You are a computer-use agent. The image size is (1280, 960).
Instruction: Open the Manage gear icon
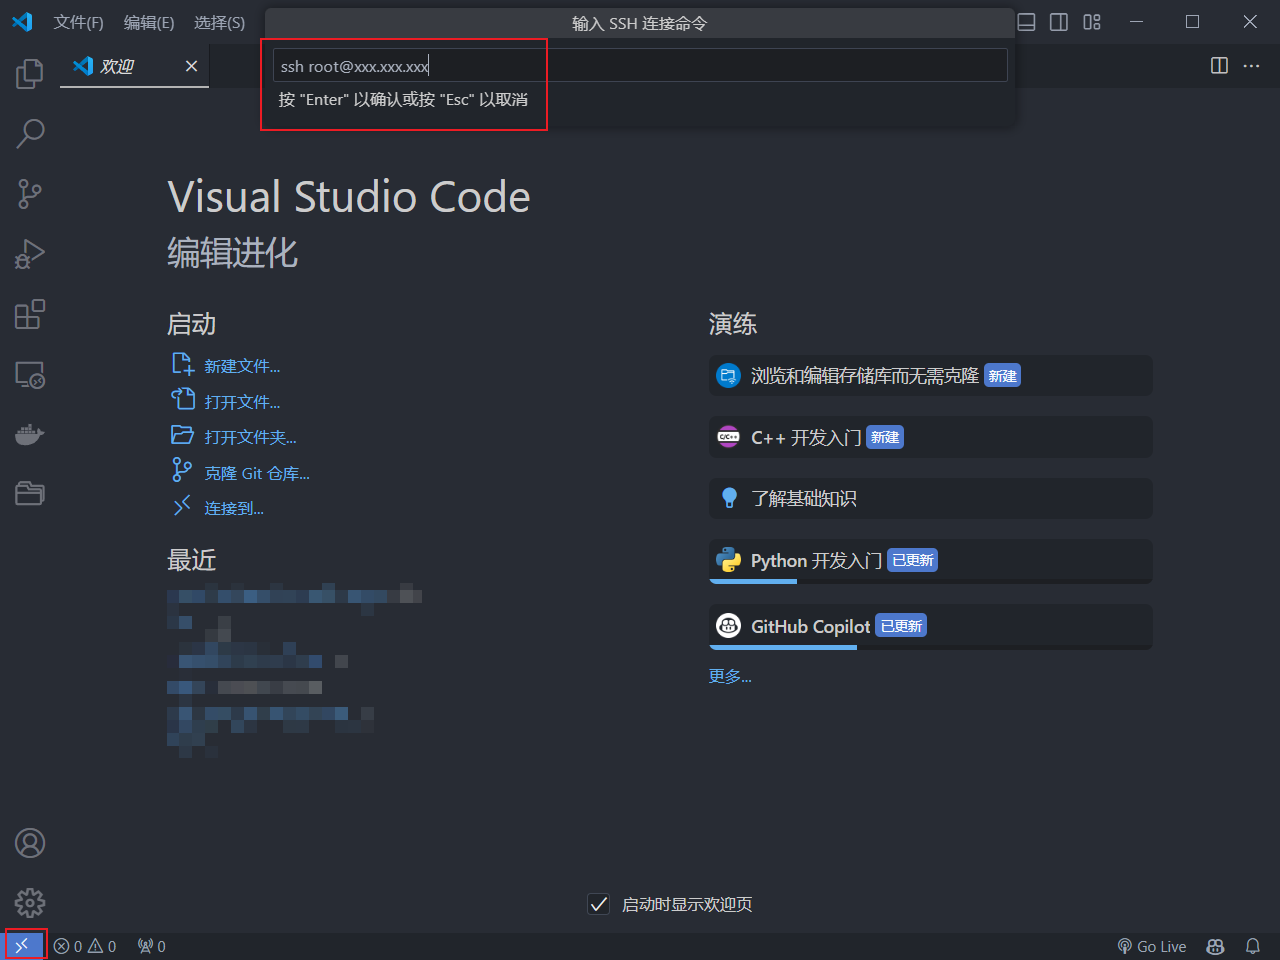[x=30, y=903]
